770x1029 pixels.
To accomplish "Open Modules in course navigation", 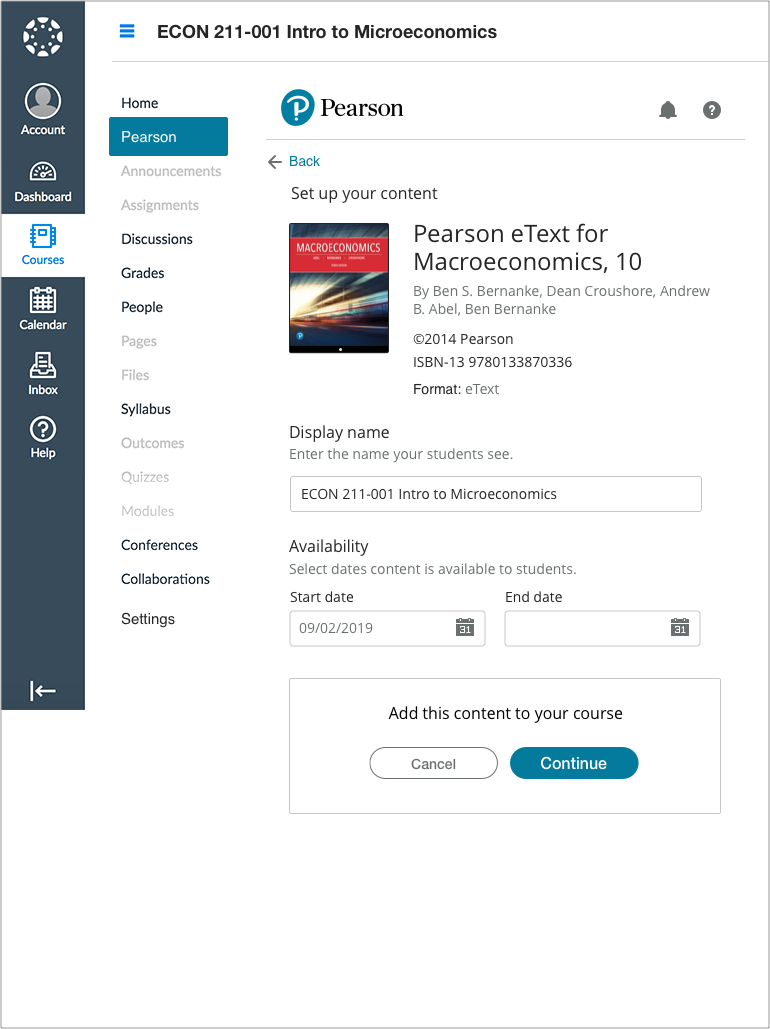I will (148, 511).
